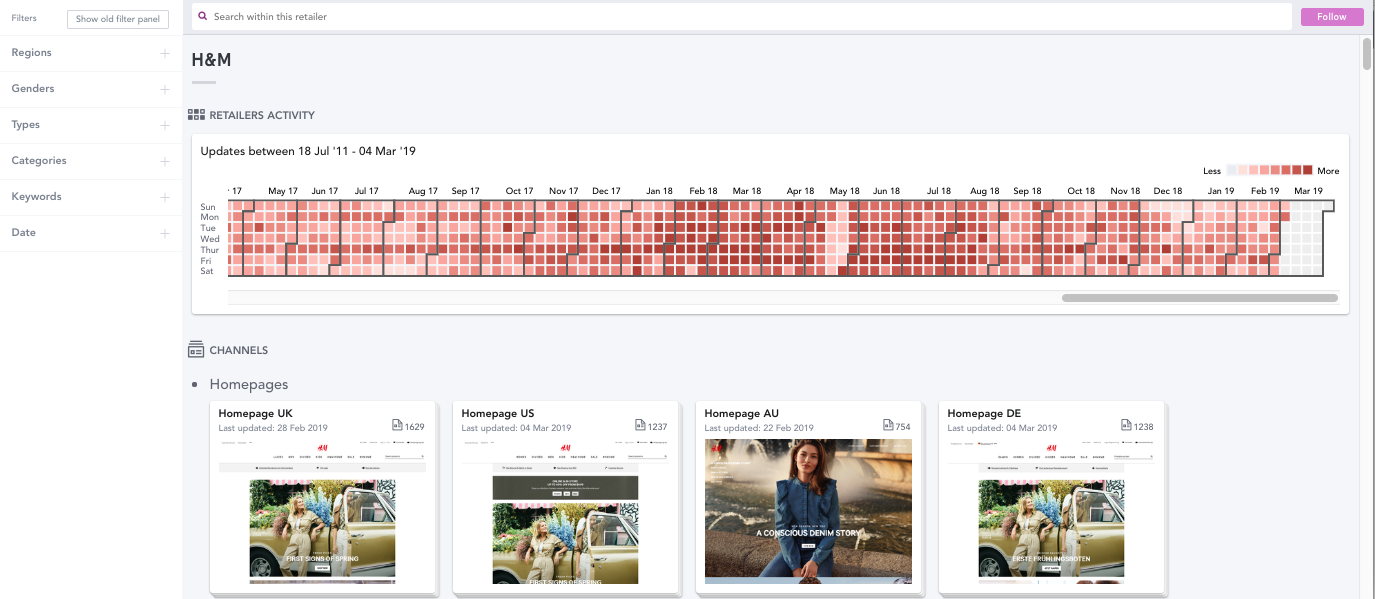Image resolution: width=1375 pixels, height=599 pixels.
Task: Click the 'Updates between 18 Jul '11 - 04 Mar '19' text
Action: pos(308,151)
